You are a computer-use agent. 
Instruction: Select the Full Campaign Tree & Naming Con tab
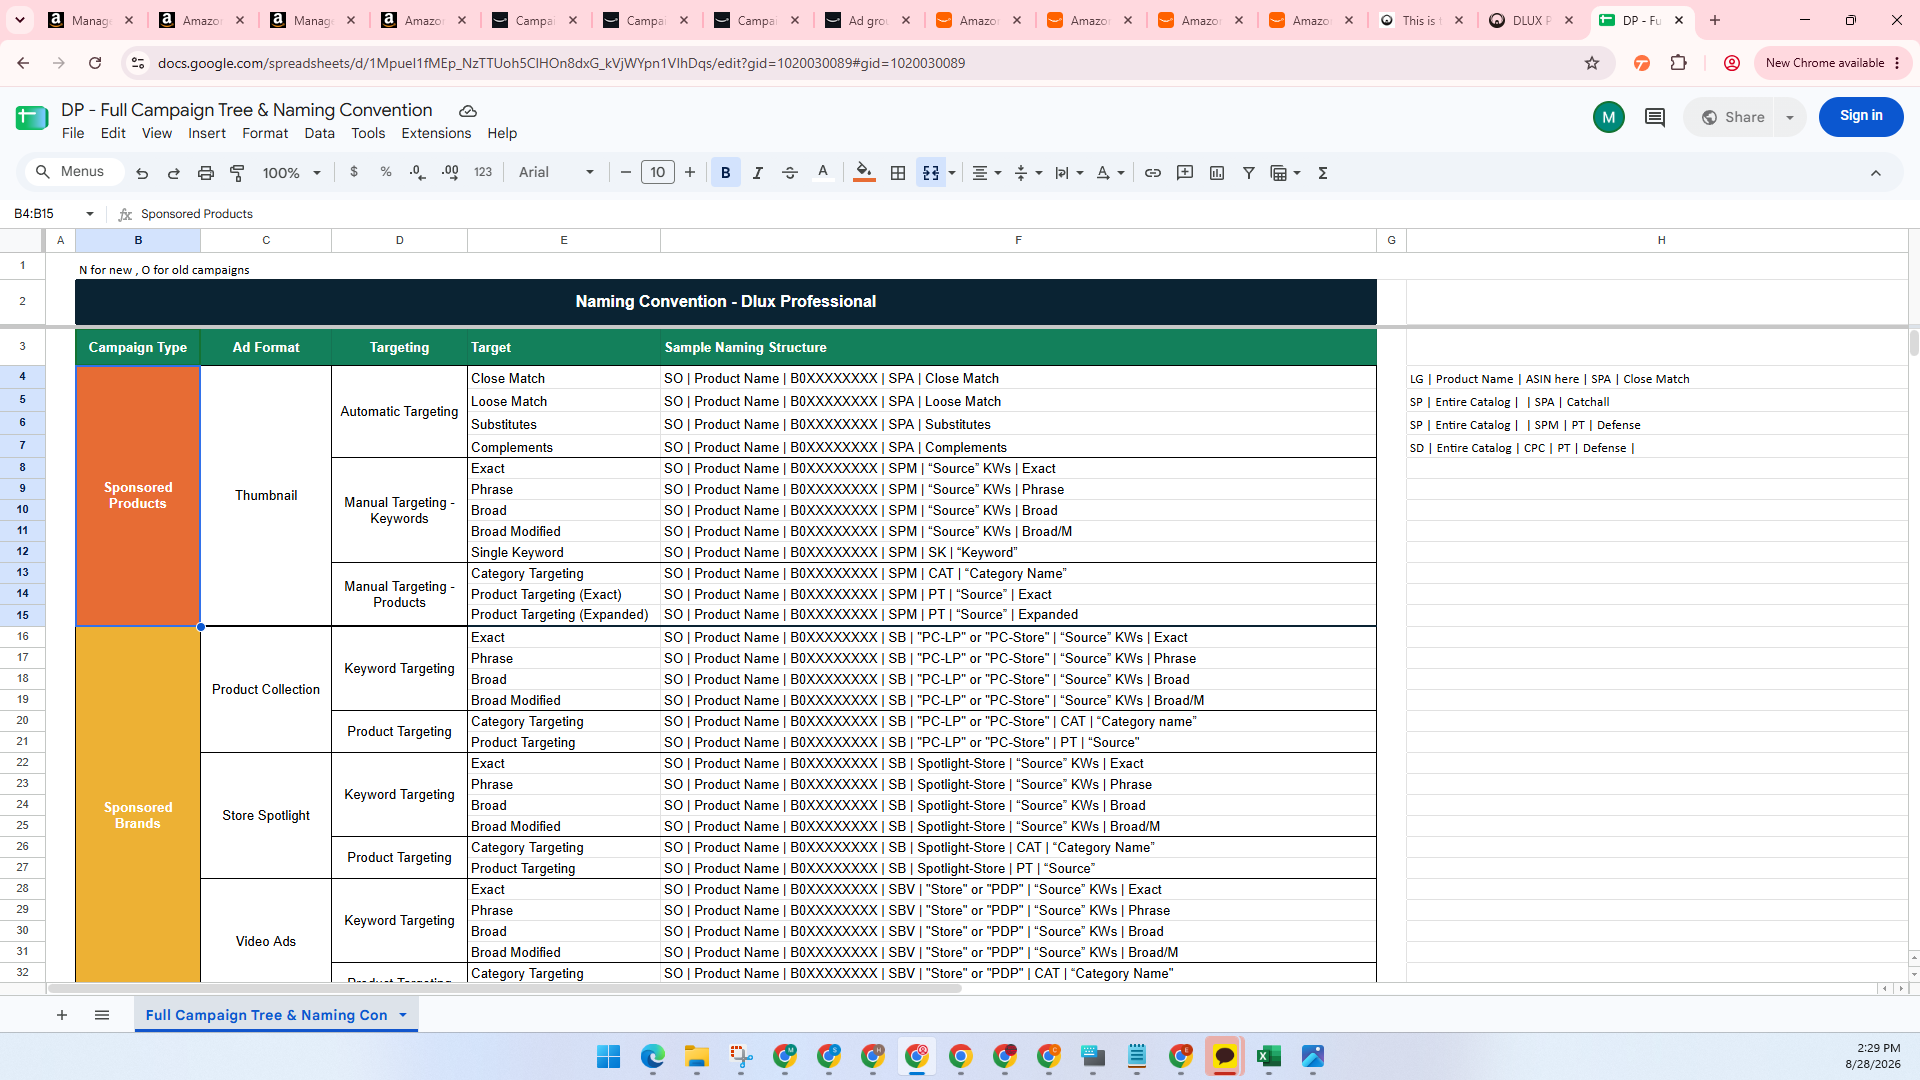click(x=266, y=1015)
